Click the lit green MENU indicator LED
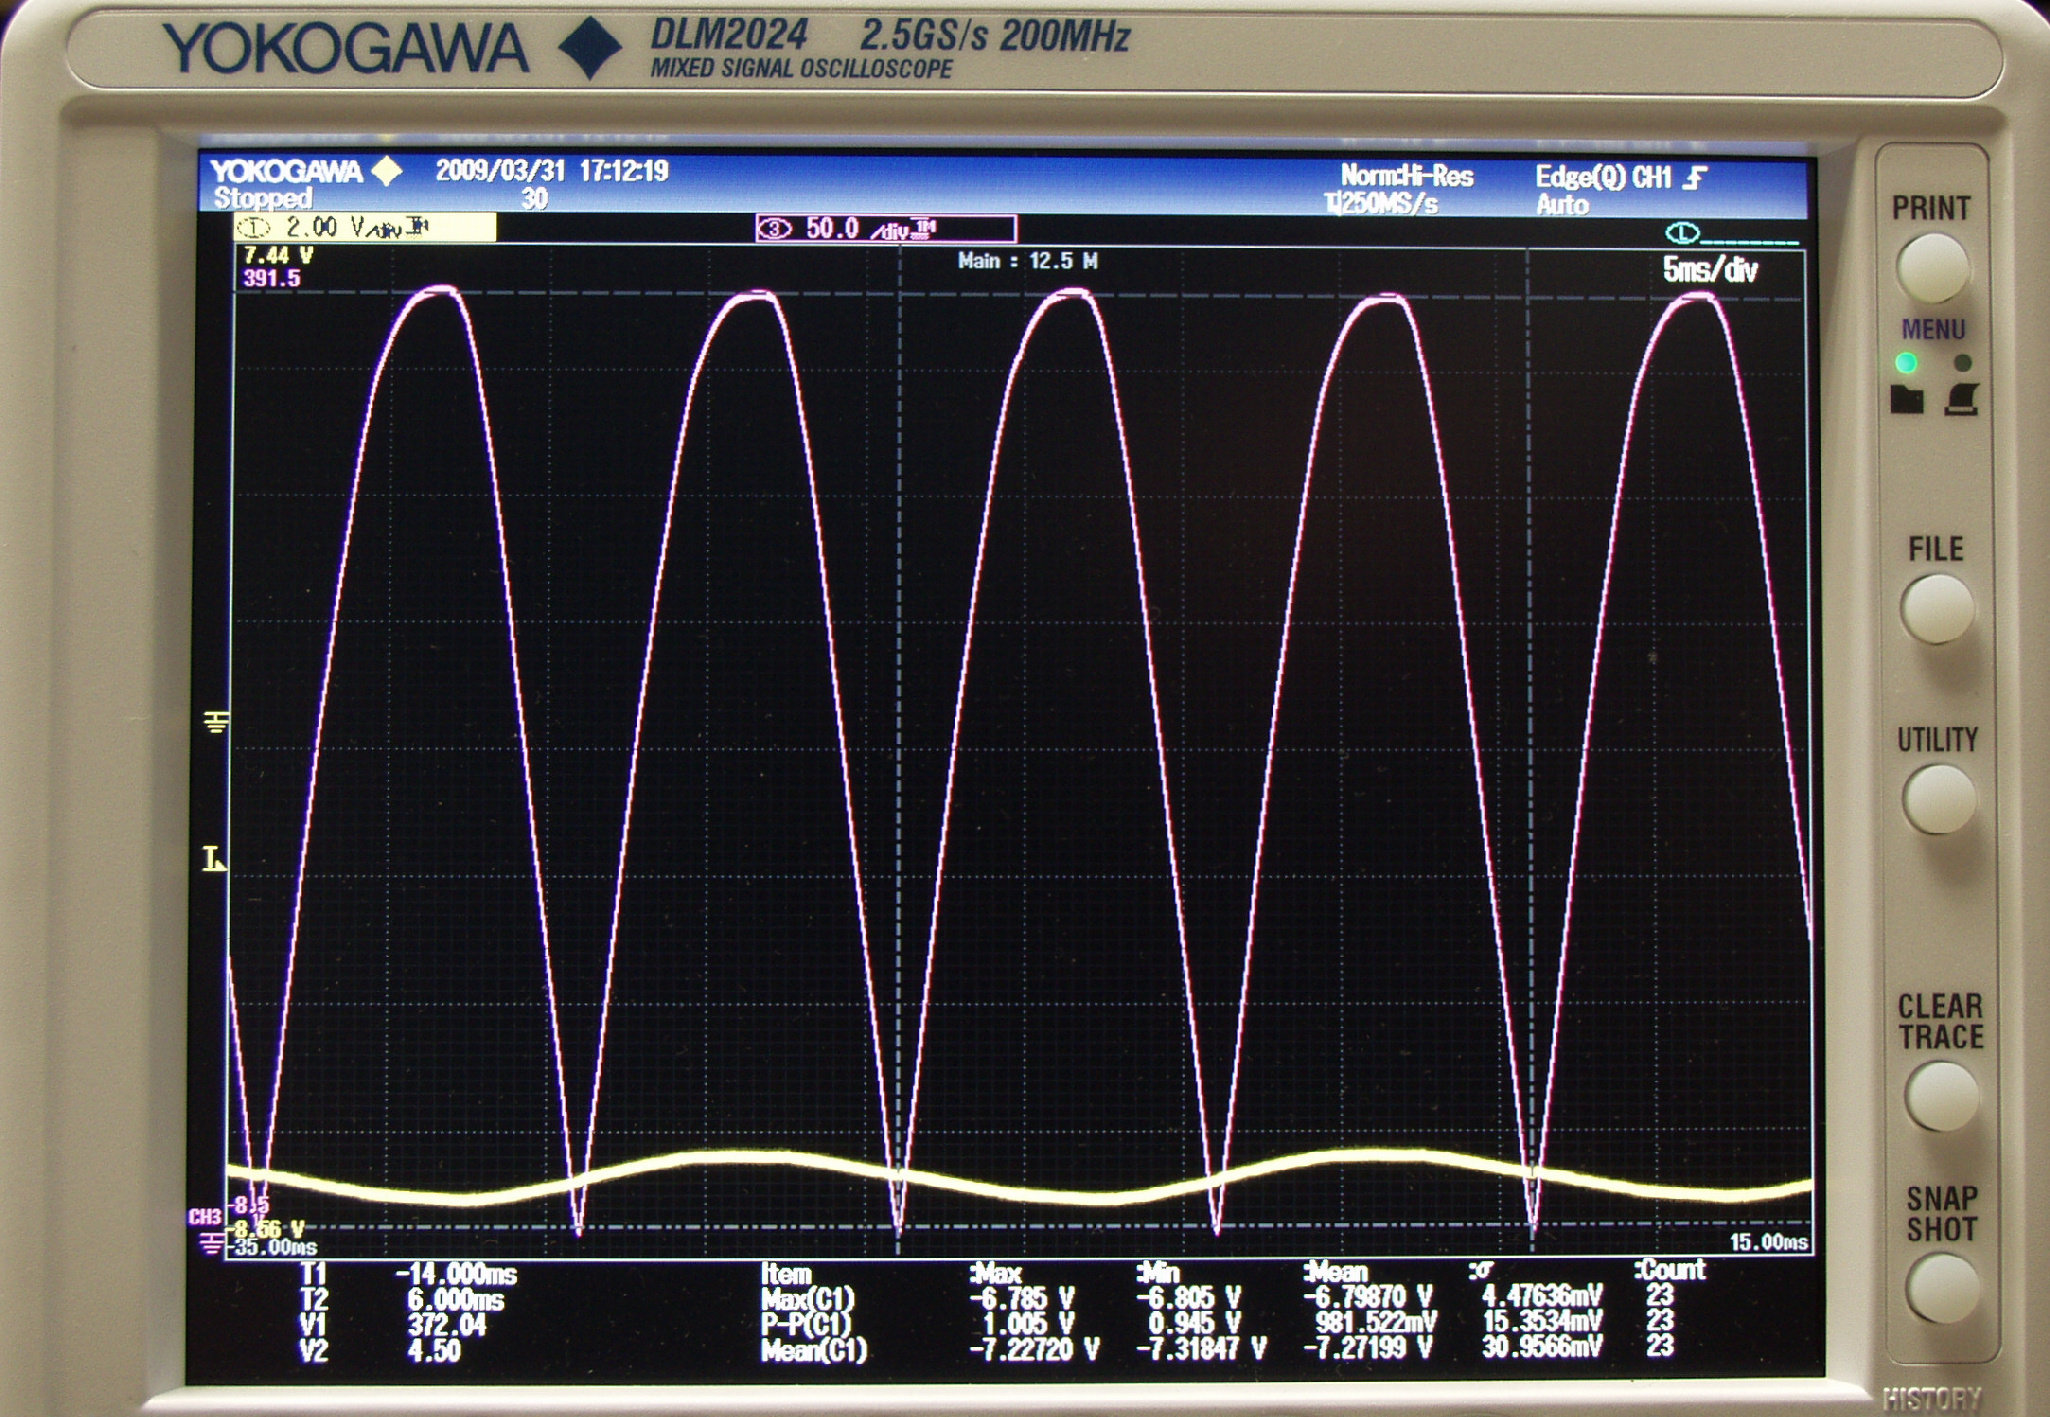The width and height of the screenshot is (2050, 1417). click(1906, 362)
